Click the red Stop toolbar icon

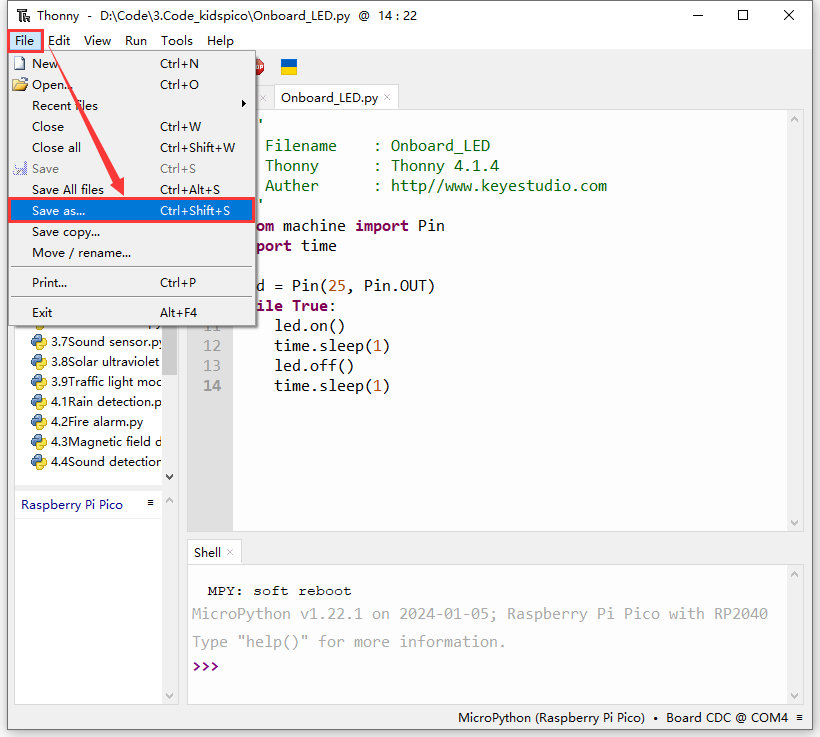(260, 67)
